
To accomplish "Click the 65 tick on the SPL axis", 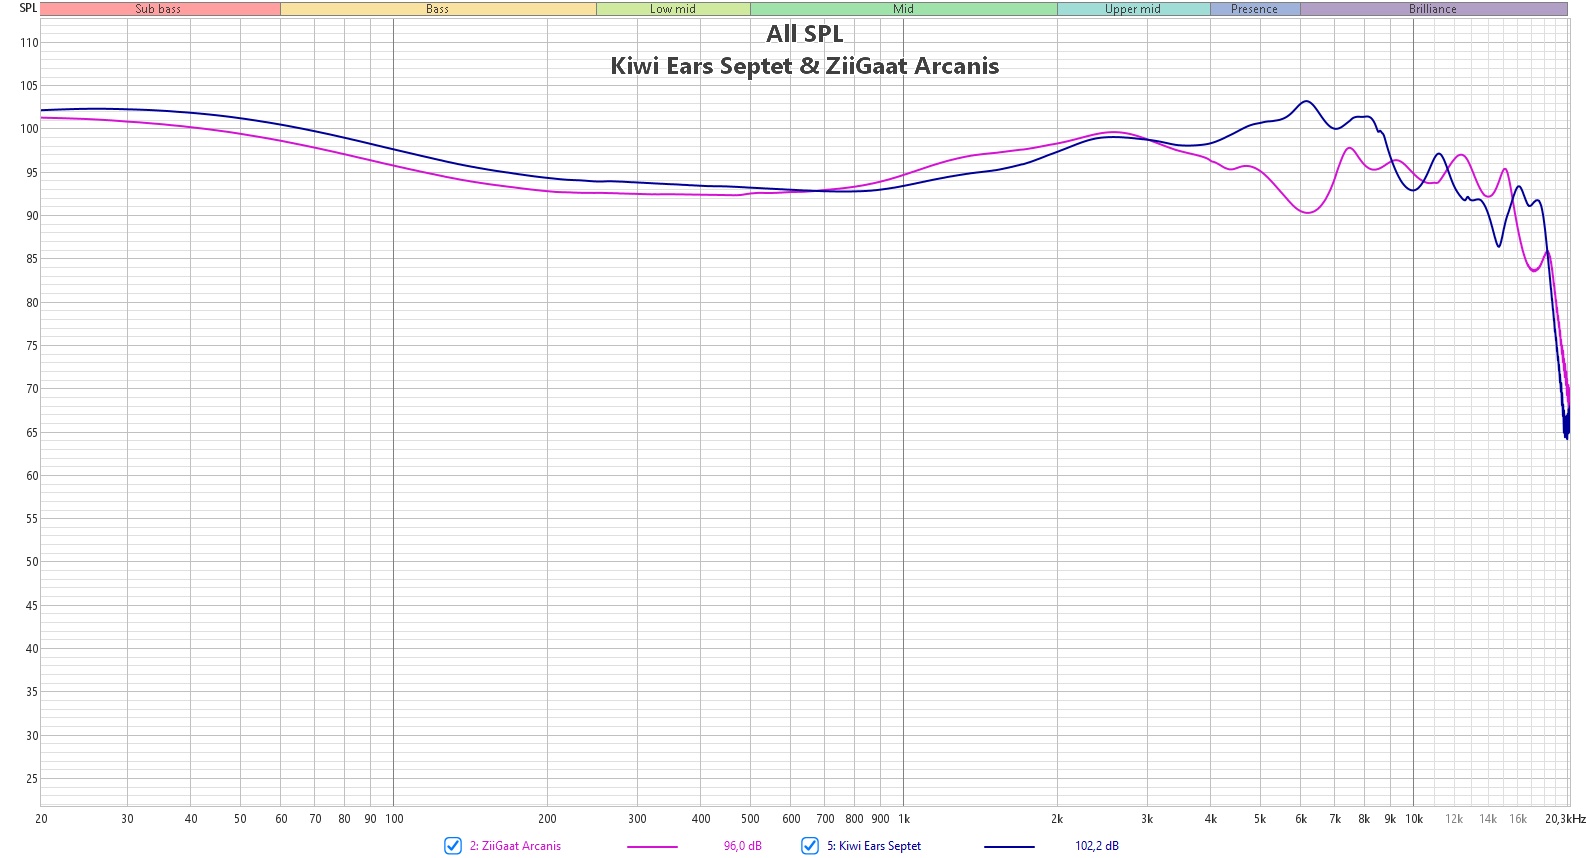I will point(32,433).
